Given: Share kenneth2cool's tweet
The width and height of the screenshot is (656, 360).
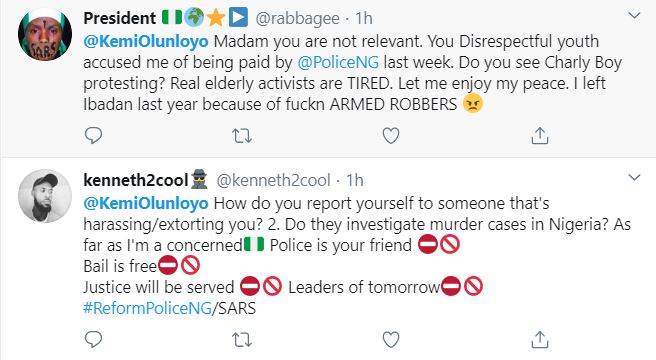Looking at the screenshot, I should 540,340.
